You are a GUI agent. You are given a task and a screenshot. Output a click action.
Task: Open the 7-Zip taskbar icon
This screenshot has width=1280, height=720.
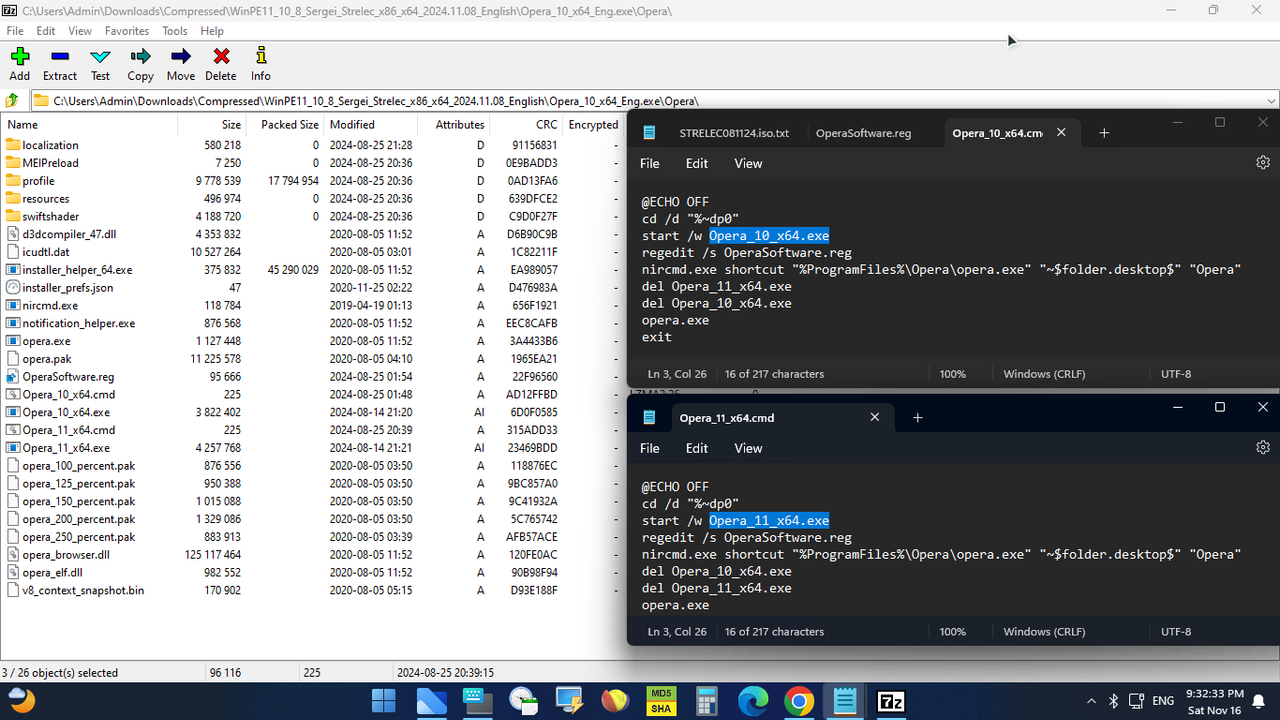[x=891, y=701]
